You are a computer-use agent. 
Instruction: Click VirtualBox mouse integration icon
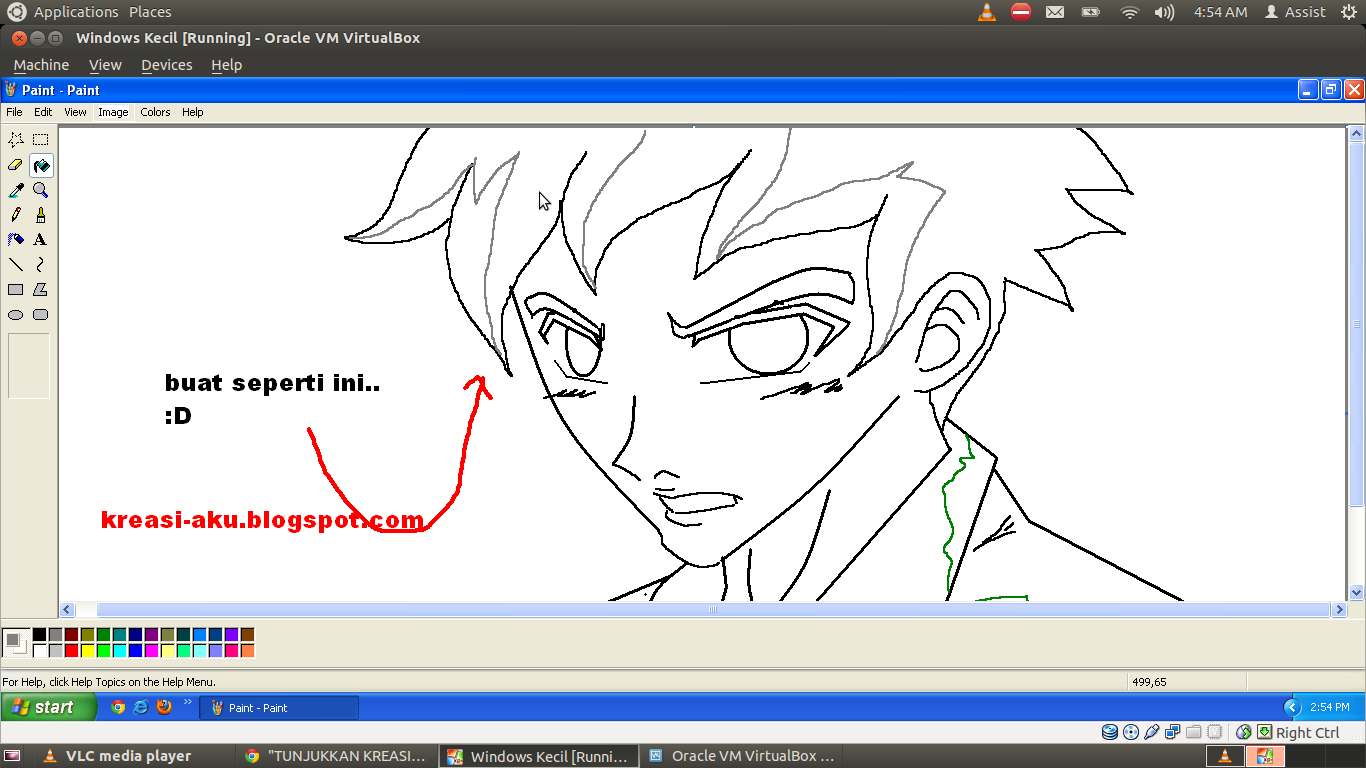[1244, 732]
